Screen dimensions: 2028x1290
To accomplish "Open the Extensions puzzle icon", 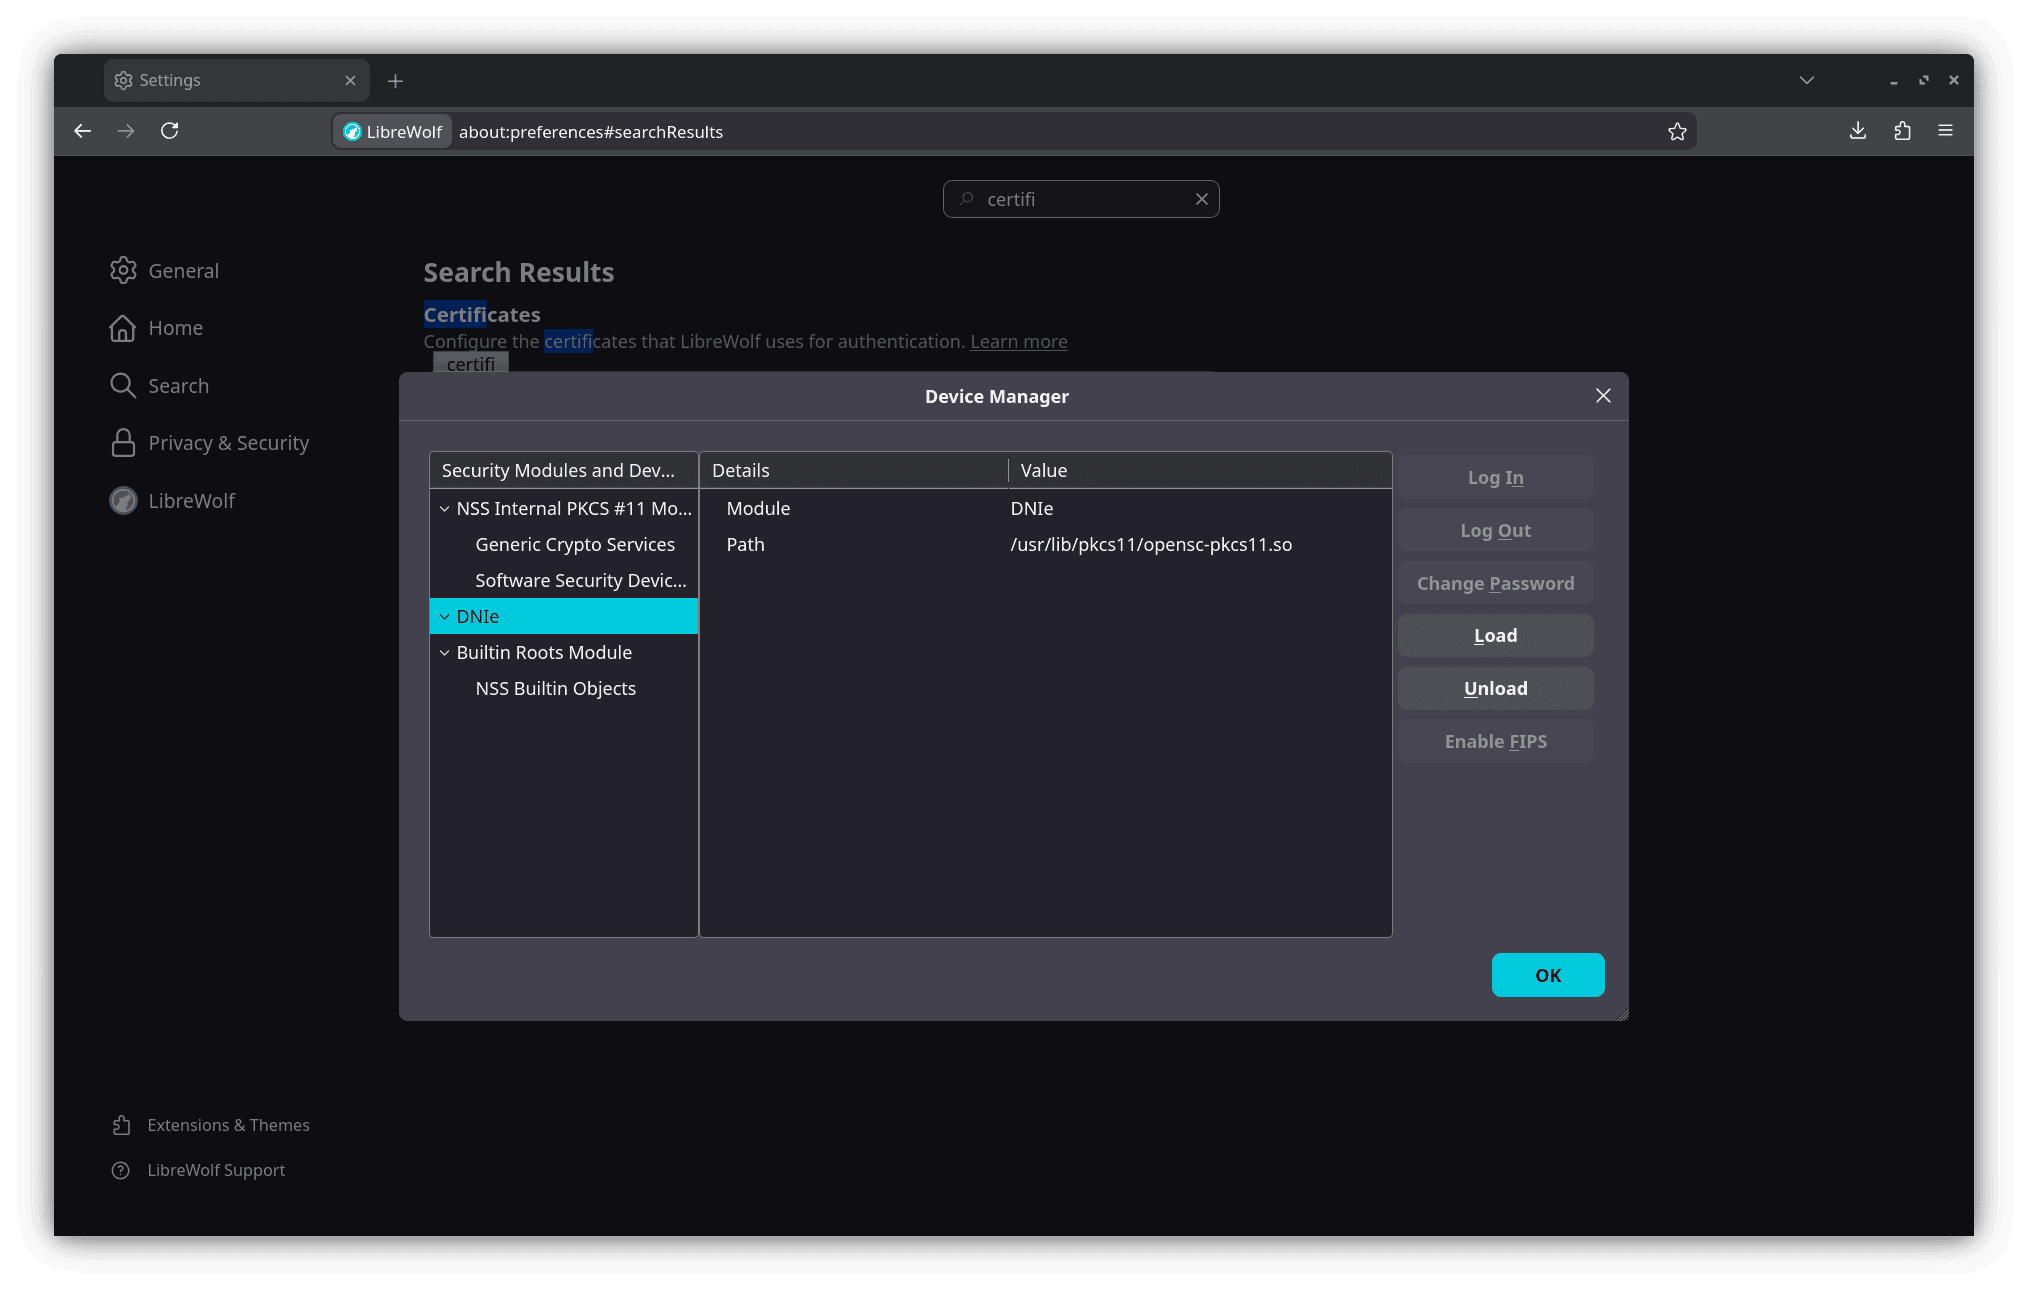I will (1902, 131).
